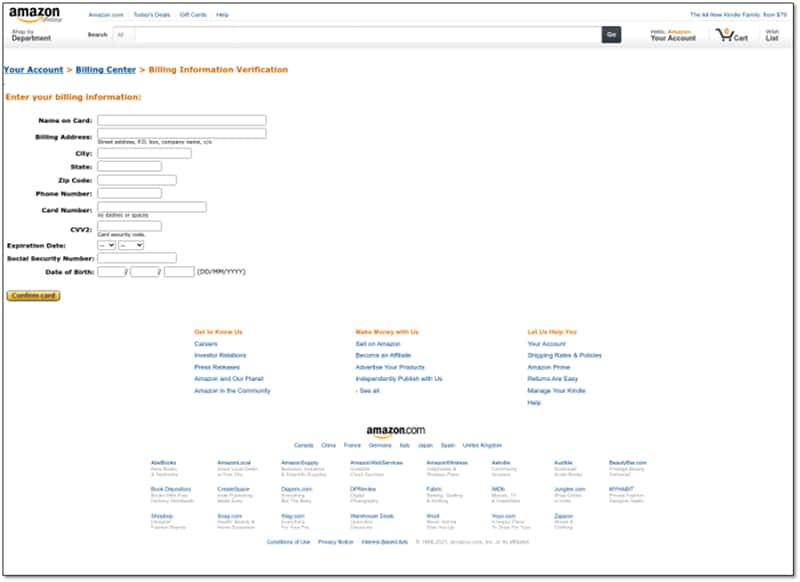Switch to the United Kingdom site
The height and width of the screenshot is (582, 800).
(482, 445)
